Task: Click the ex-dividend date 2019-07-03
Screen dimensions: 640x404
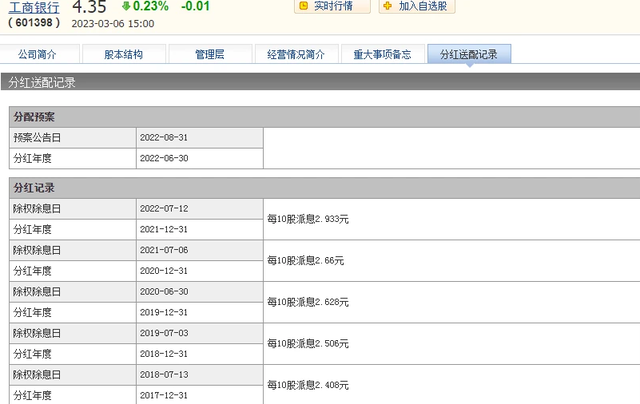Action: (x=164, y=333)
